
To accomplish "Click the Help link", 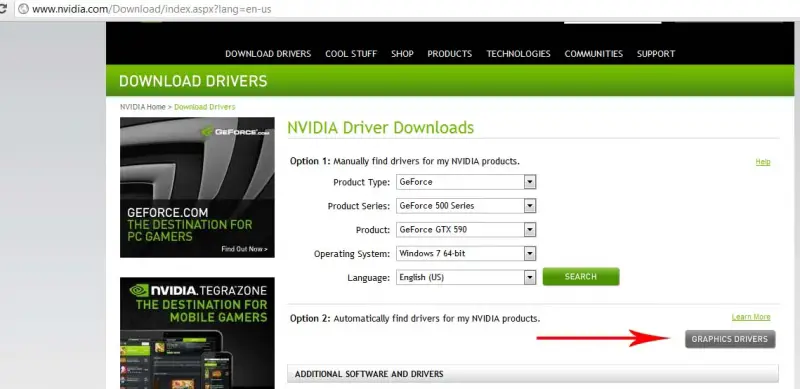I will 763,162.
